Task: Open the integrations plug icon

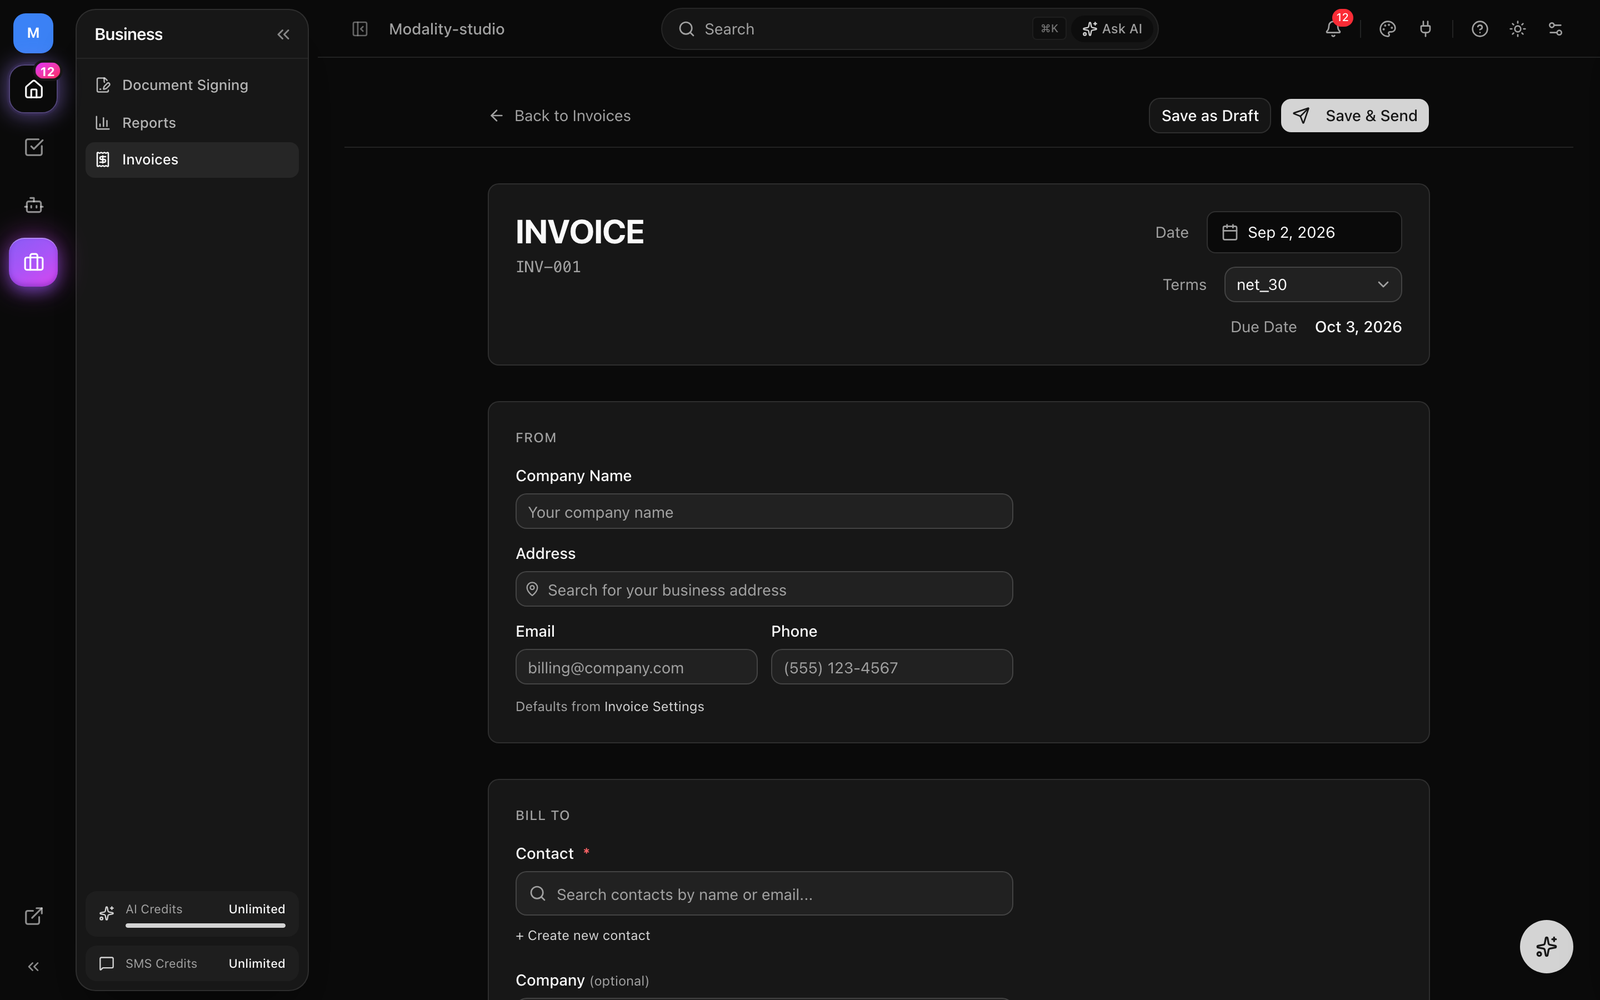Action: tap(1425, 29)
